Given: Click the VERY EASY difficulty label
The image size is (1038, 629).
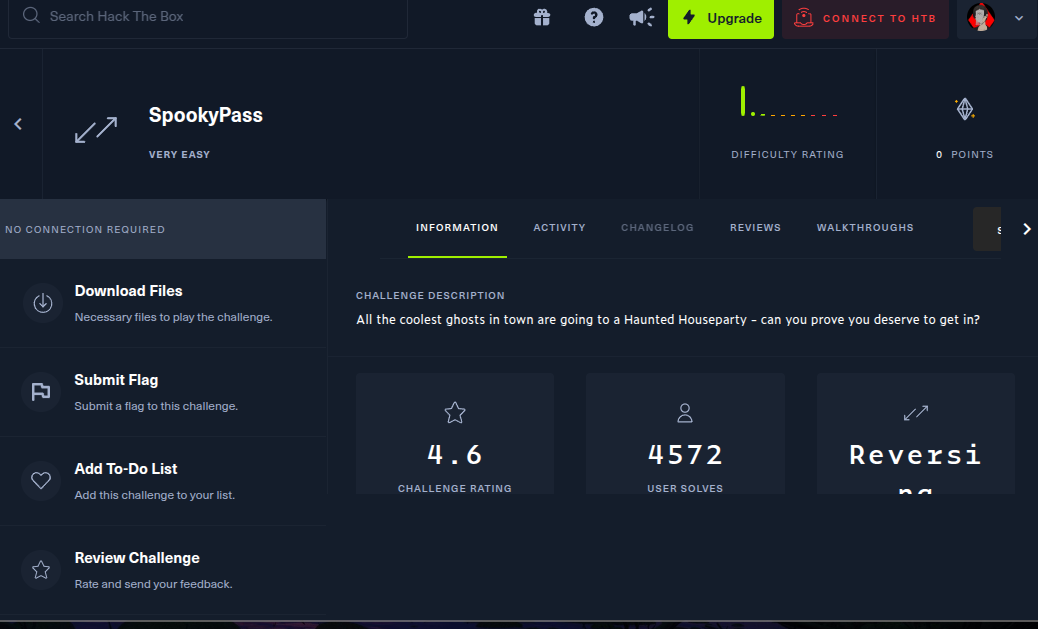Looking at the screenshot, I should [179, 154].
